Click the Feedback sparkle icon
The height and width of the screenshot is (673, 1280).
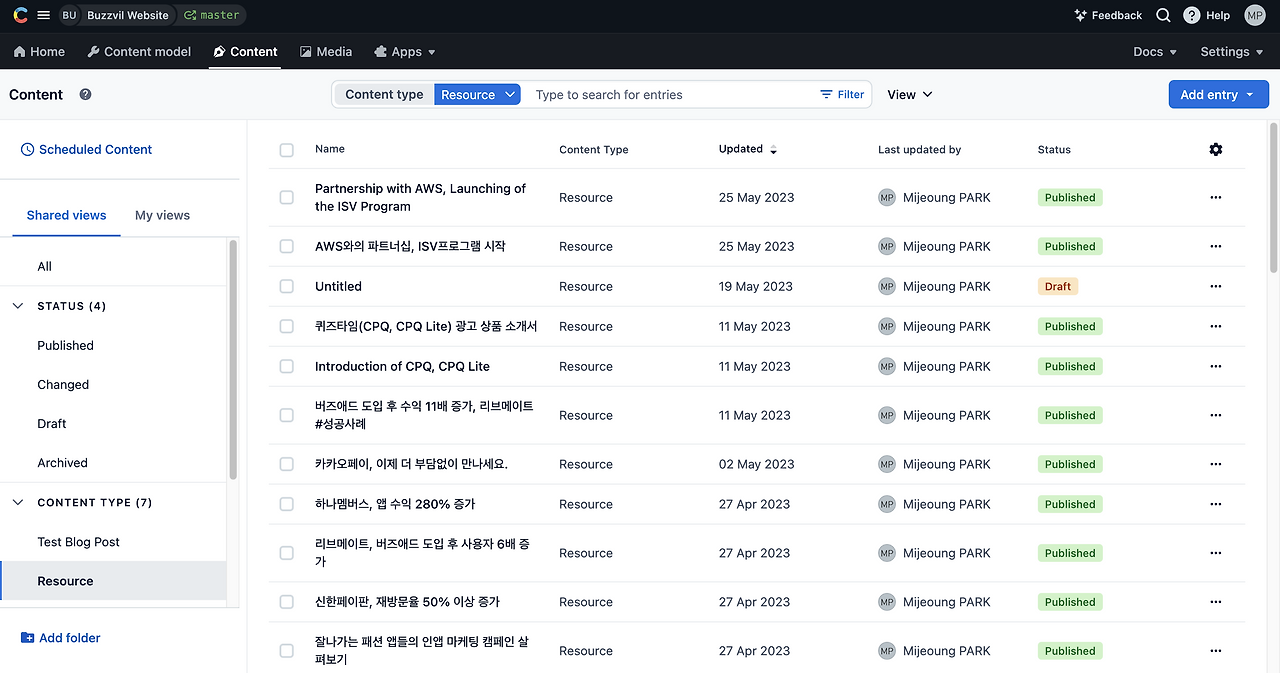[1080, 15]
